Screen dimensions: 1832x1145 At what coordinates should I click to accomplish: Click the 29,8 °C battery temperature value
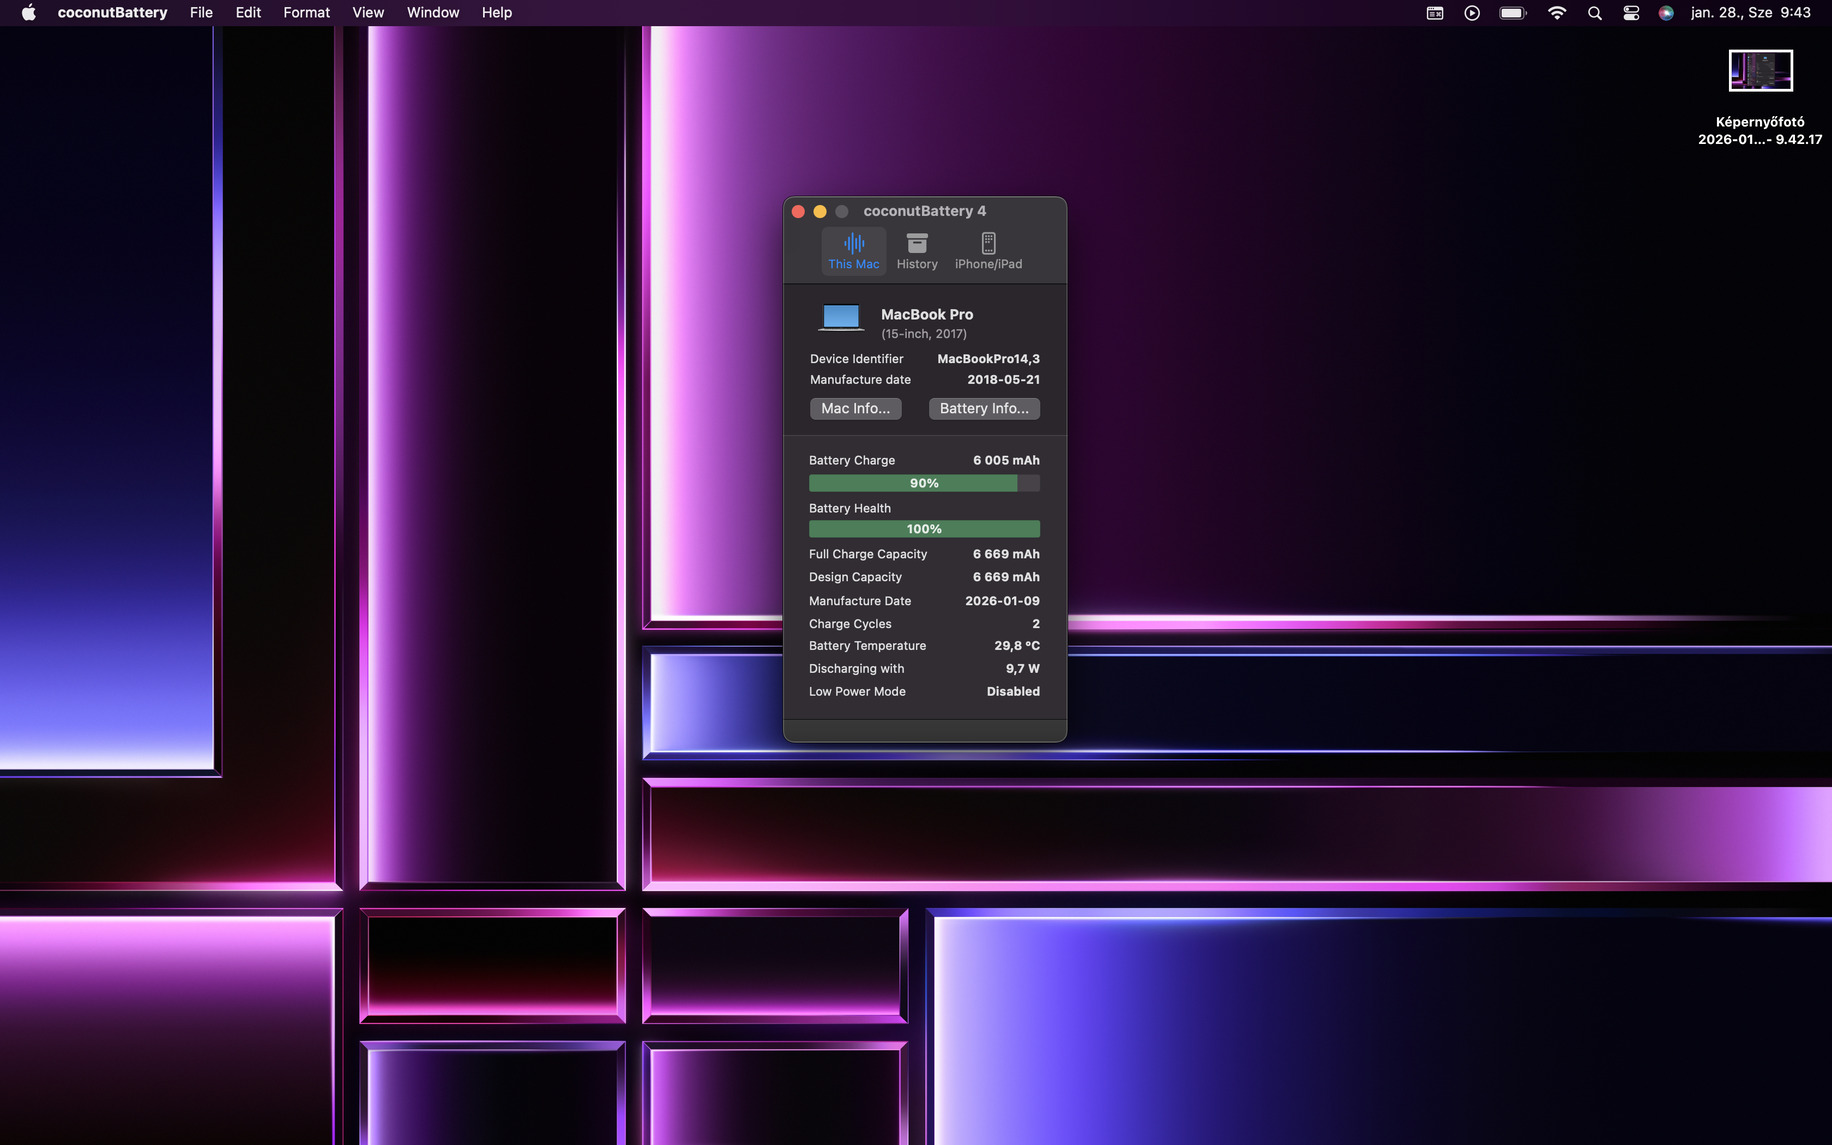tap(1017, 646)
